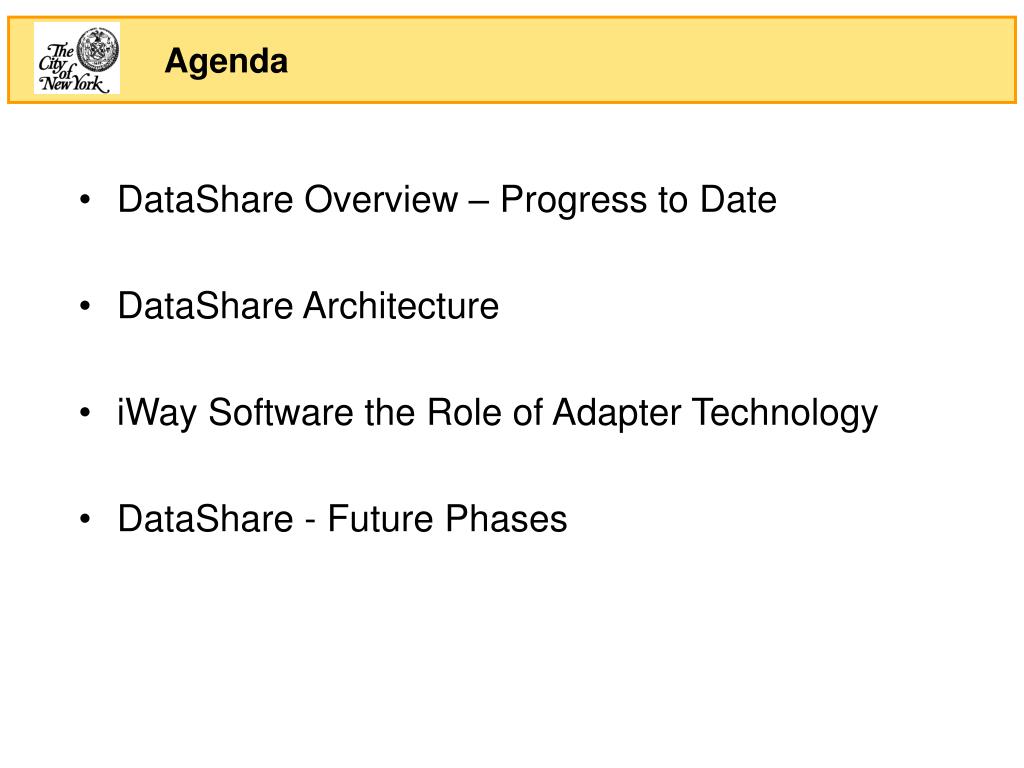Image resolution: width=1024 pixels, height=768 pixels.
Task: Click the bullet before DataShare - Future Phases
Action: click(x=85, y=519)
